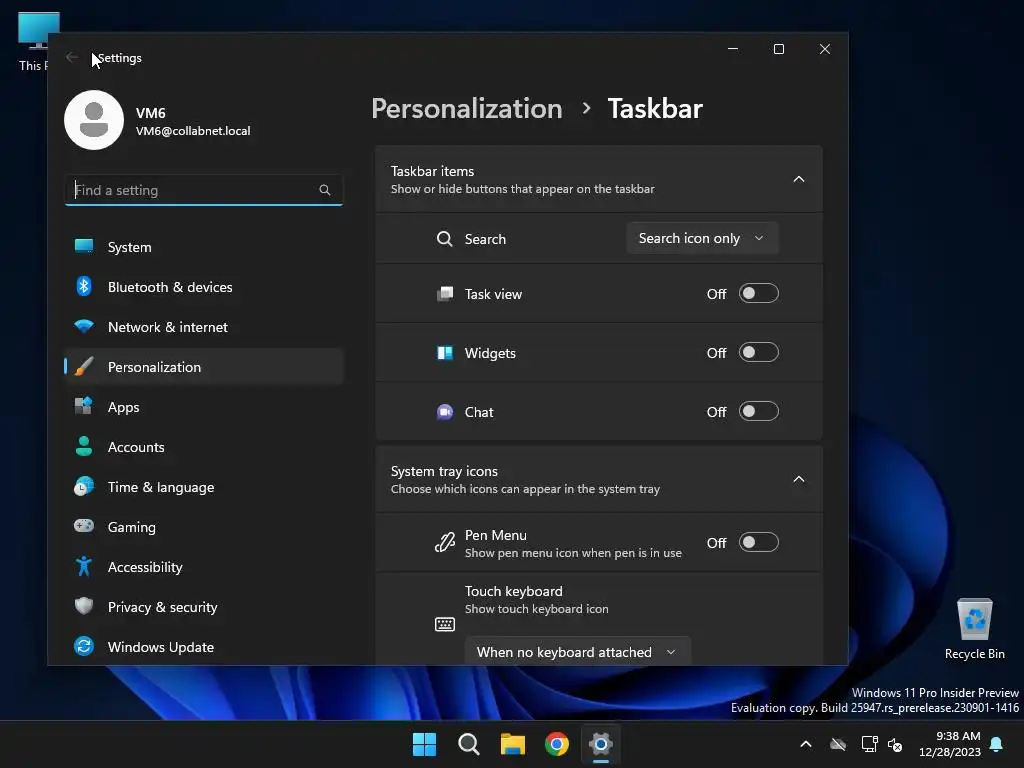Click the search magnifier in Find a setting
The image size is (1024, 768).
click(325, 190)
